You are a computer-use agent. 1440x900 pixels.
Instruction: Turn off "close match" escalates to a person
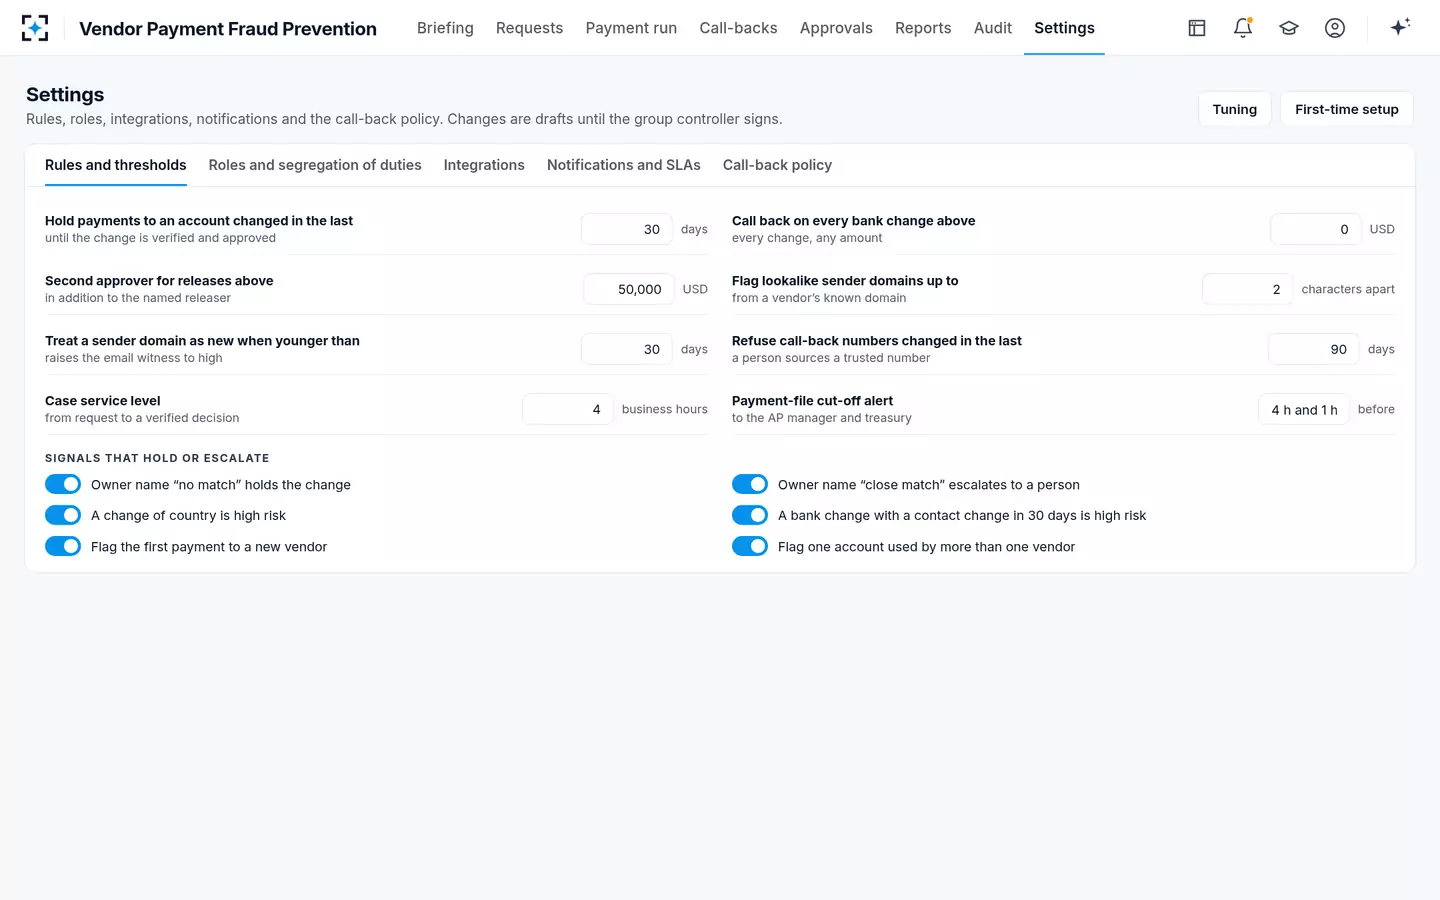750,485
